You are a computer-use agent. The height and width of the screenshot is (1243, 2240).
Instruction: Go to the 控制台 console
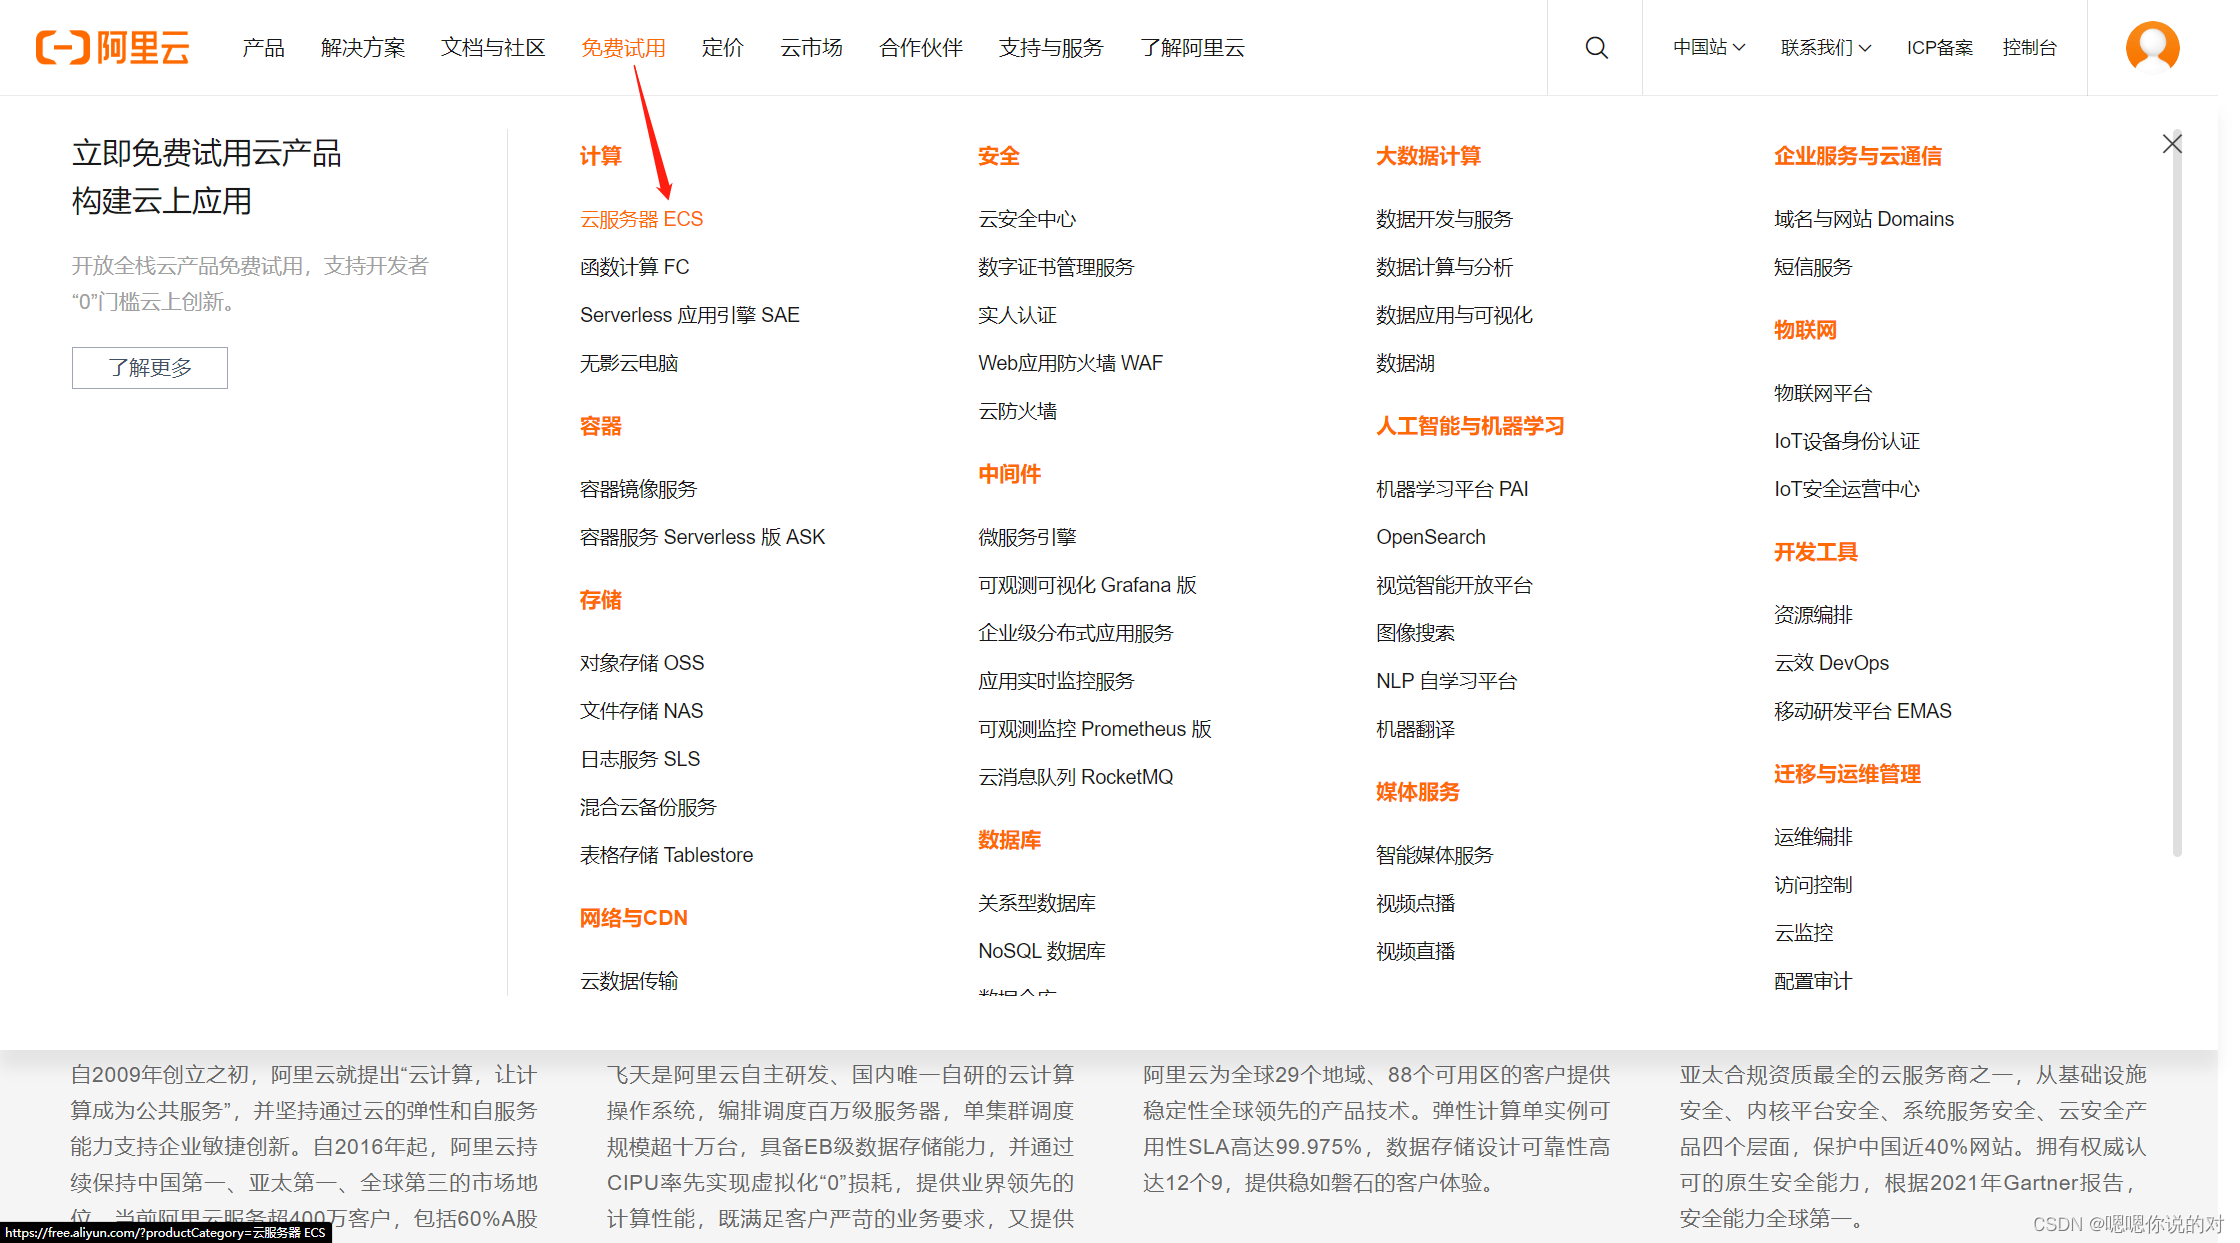(2029, 47)
